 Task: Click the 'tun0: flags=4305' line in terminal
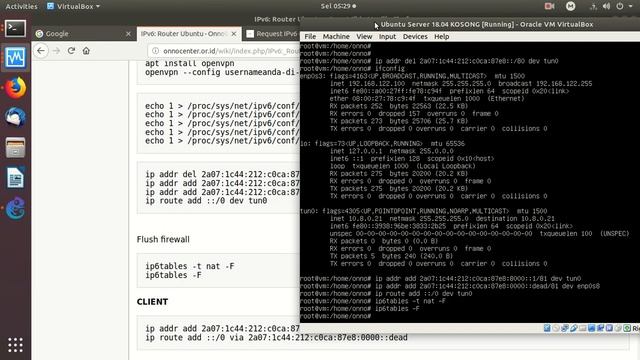tap(423, 211)
